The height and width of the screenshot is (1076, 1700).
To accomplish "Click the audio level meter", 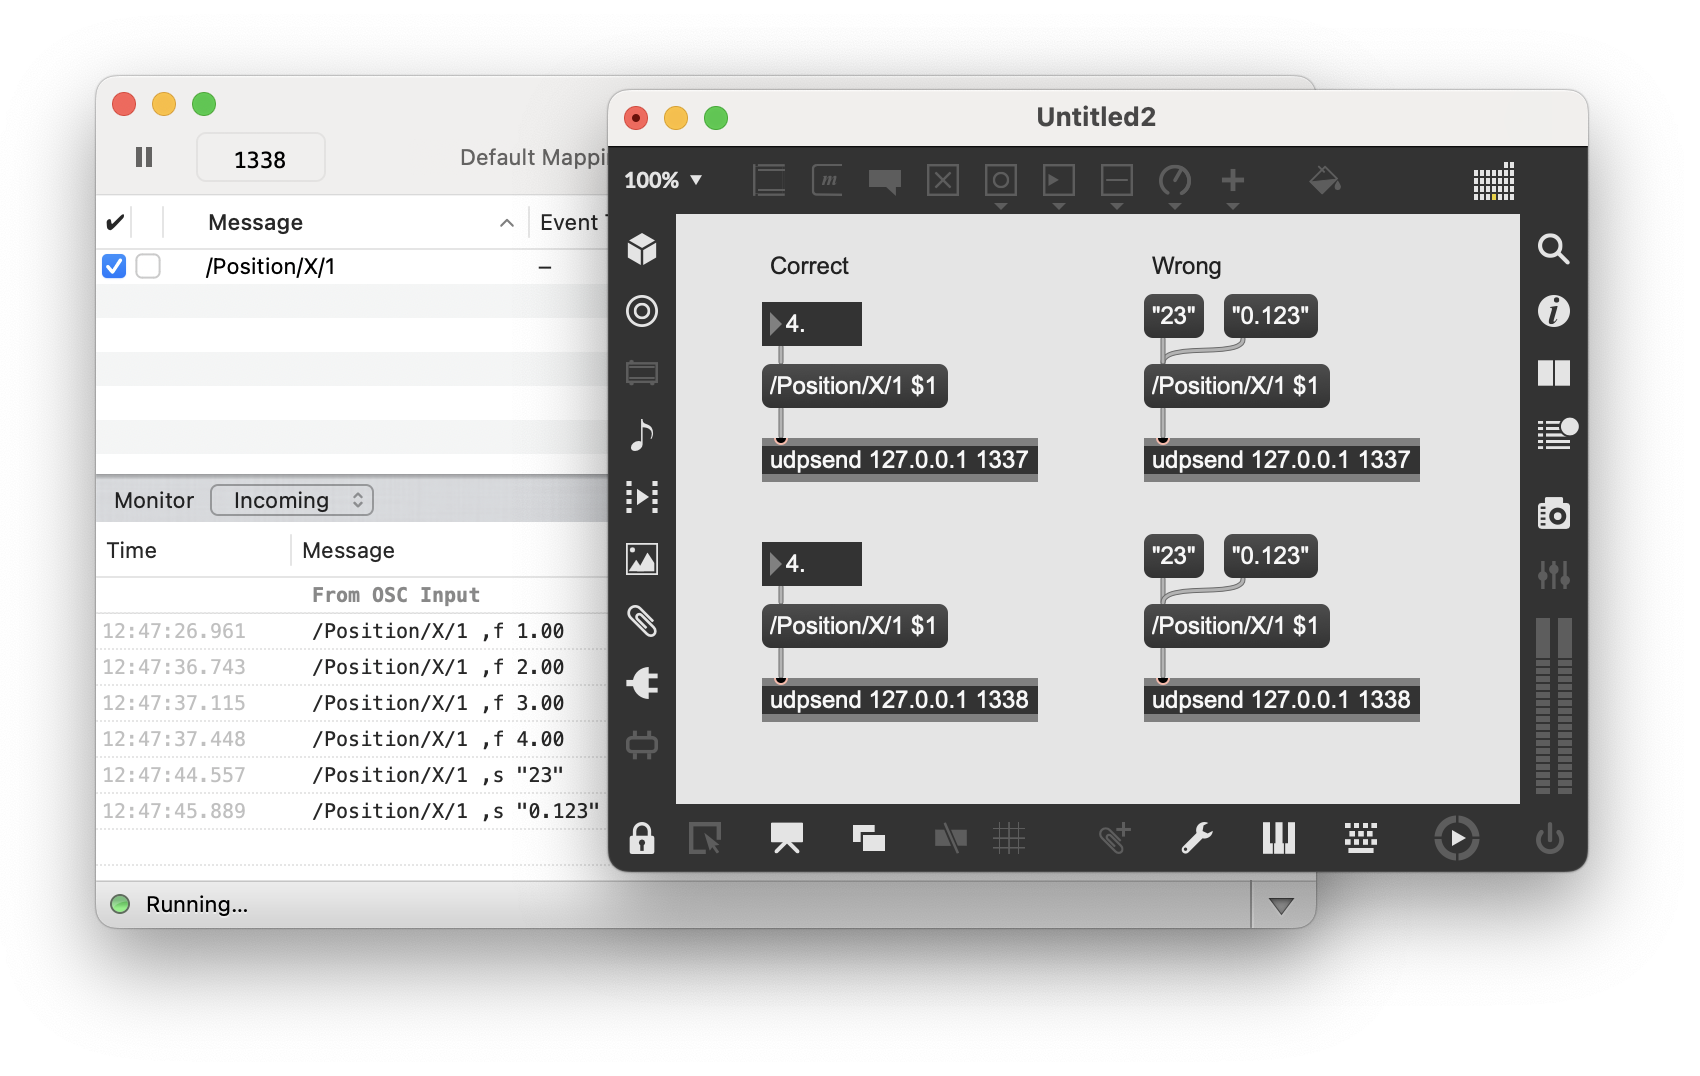I will [1554, 706].
